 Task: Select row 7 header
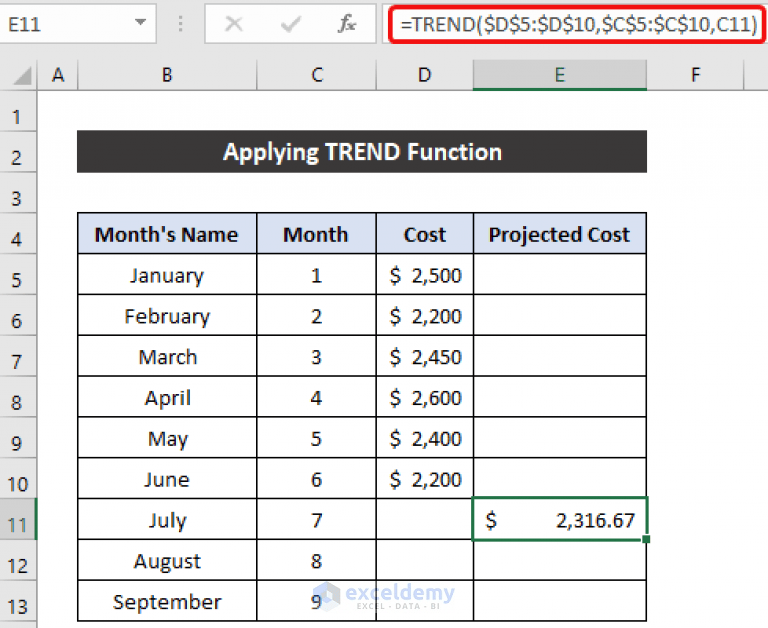pos(18,356)
